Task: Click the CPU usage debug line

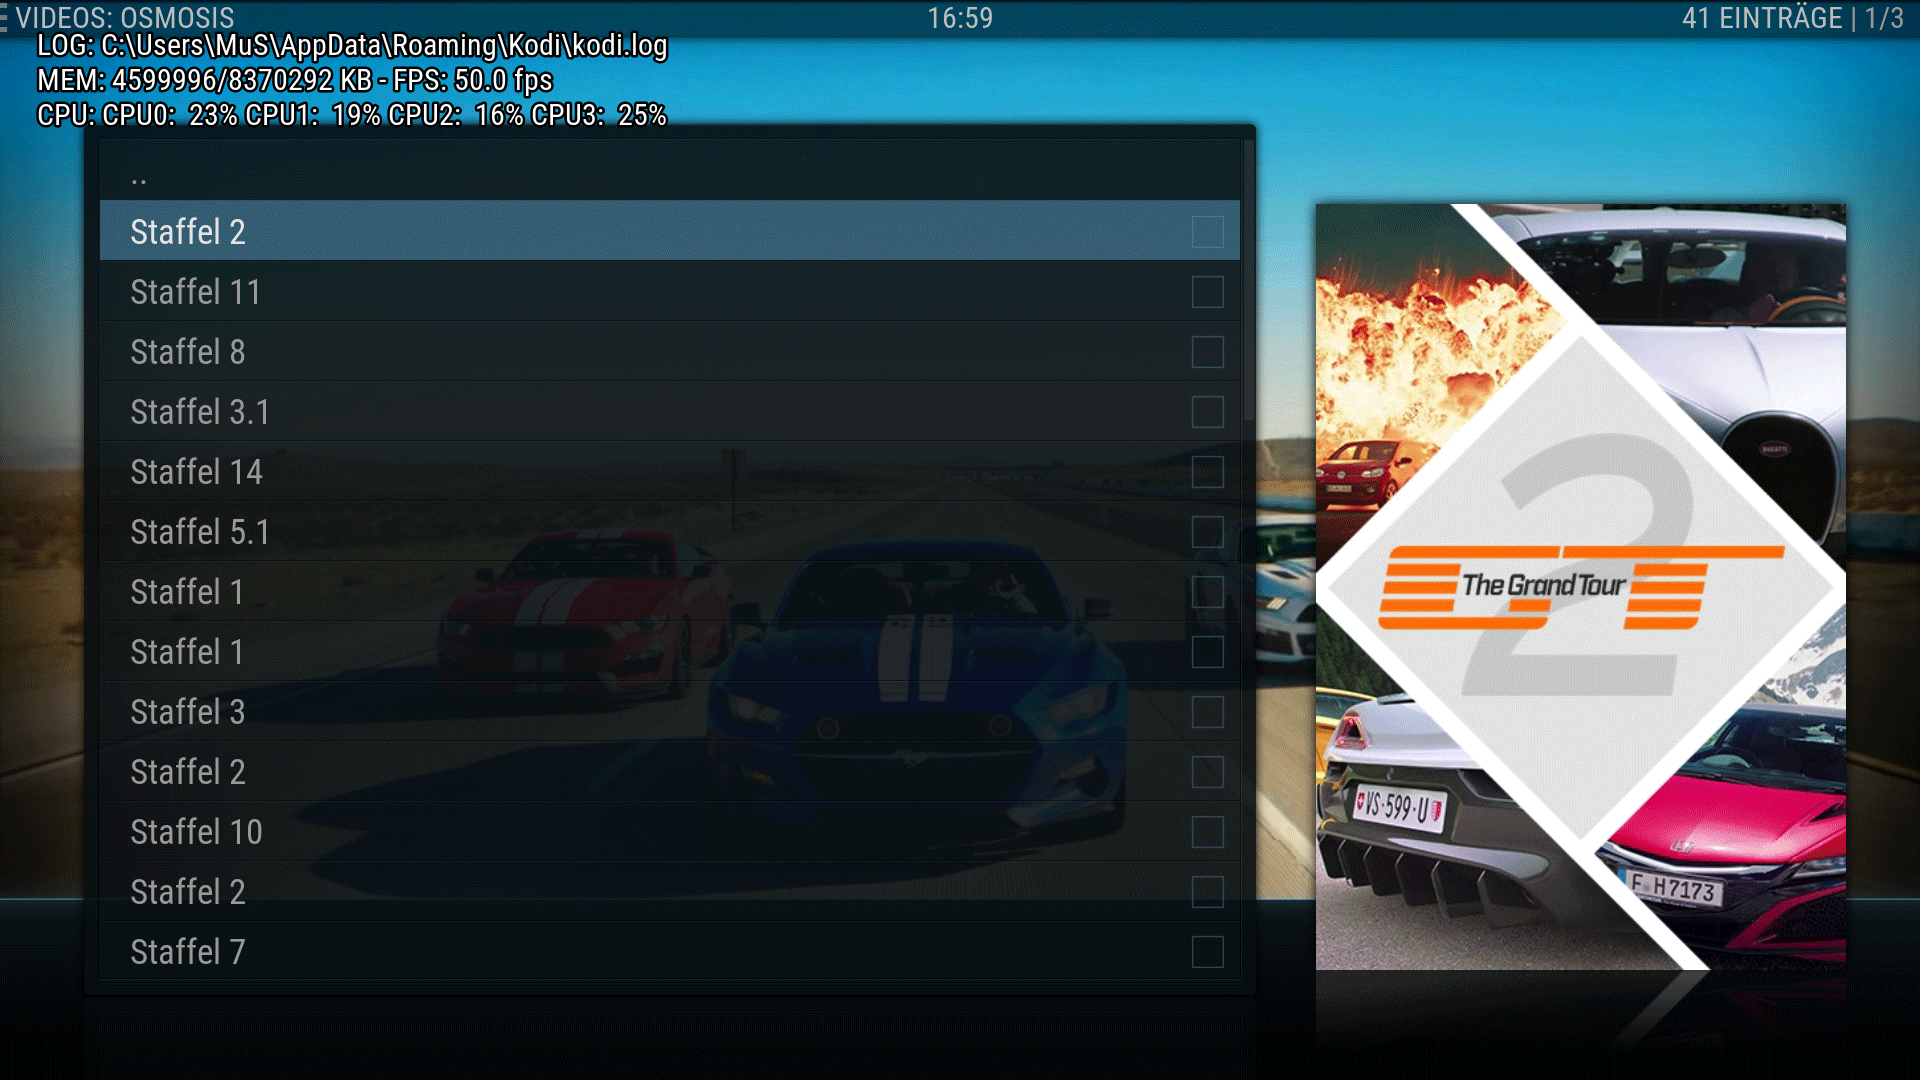Action: [x=352, y=115]
